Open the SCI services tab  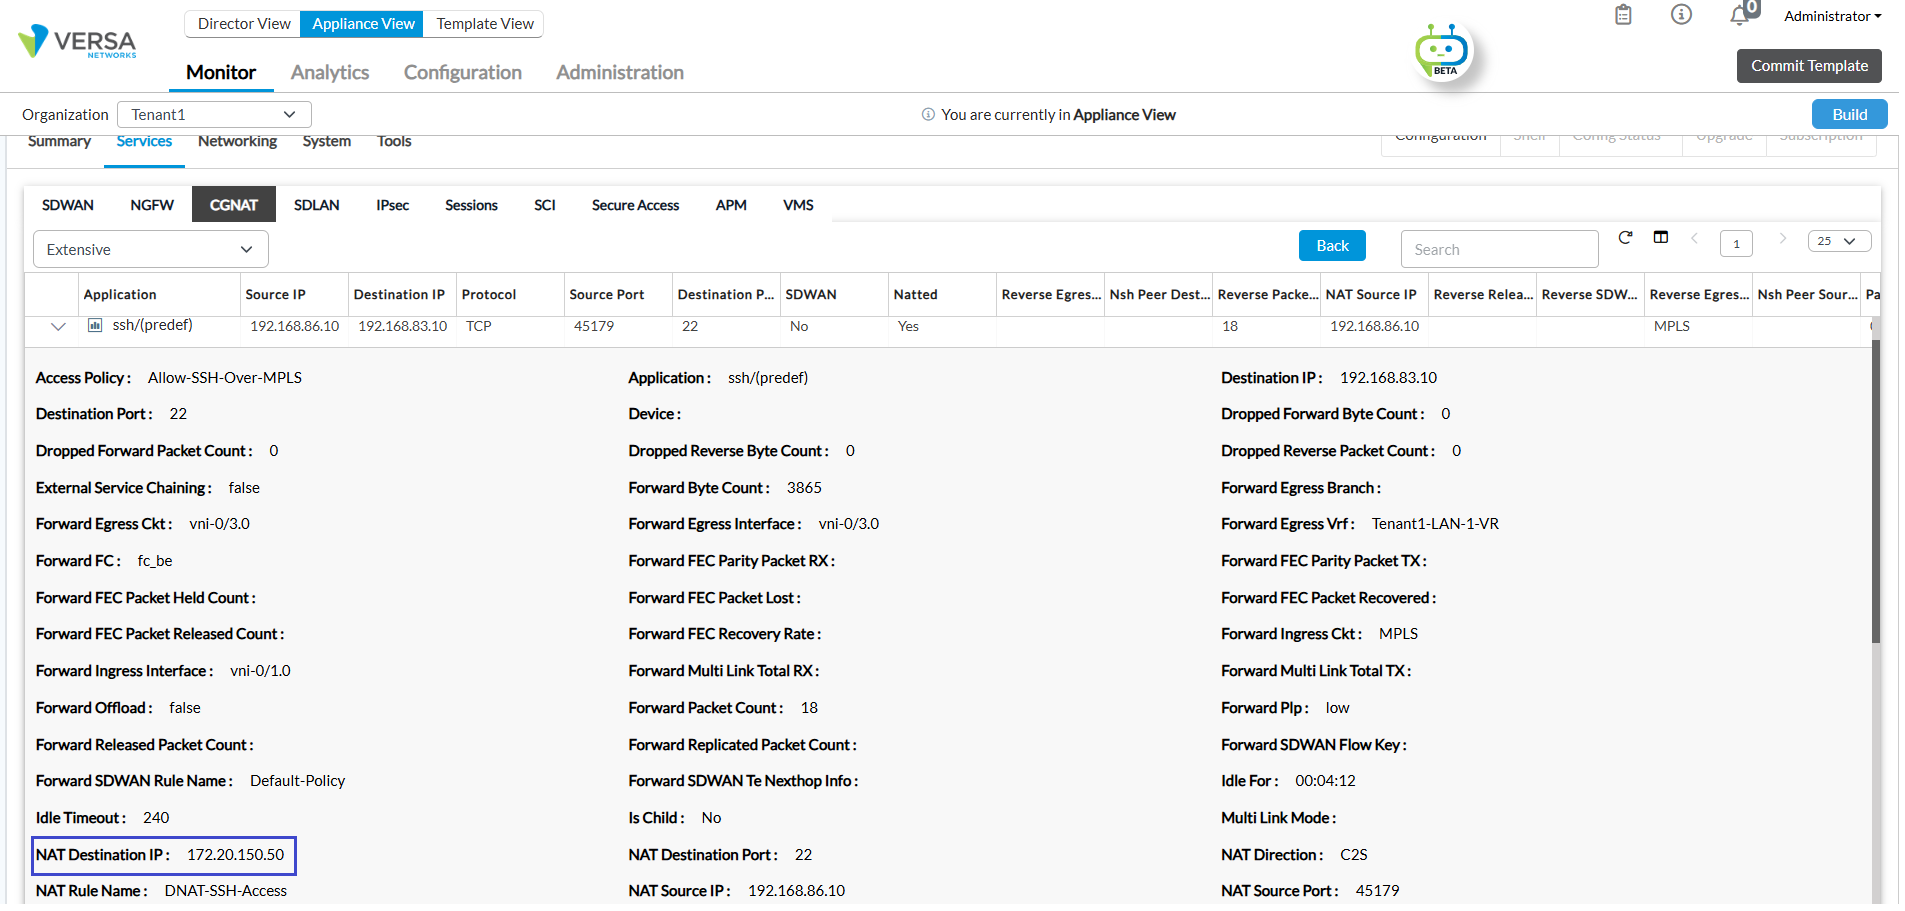pos(545,205)
